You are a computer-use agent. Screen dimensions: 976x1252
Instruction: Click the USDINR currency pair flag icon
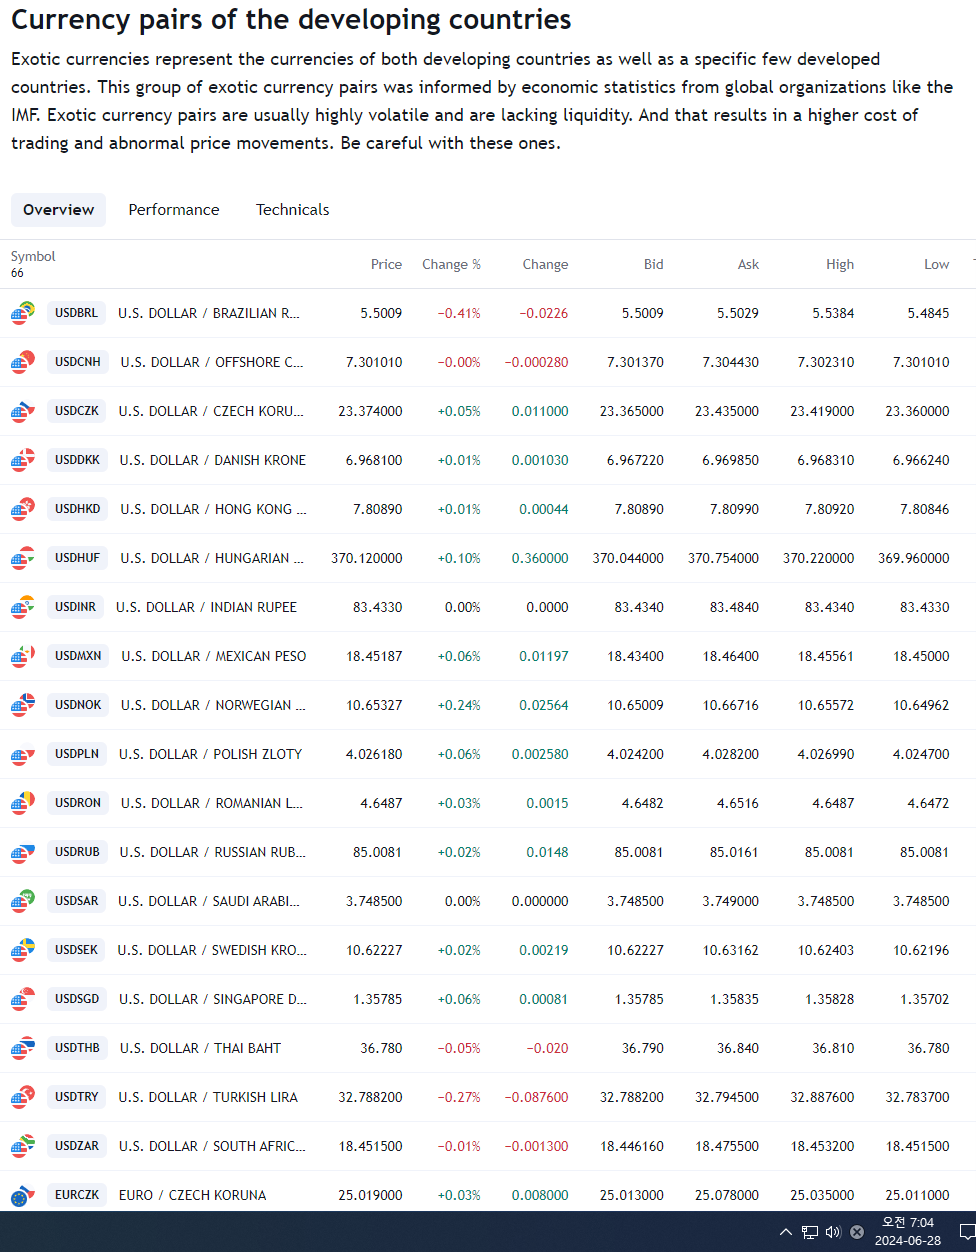[x=23, y=607]
